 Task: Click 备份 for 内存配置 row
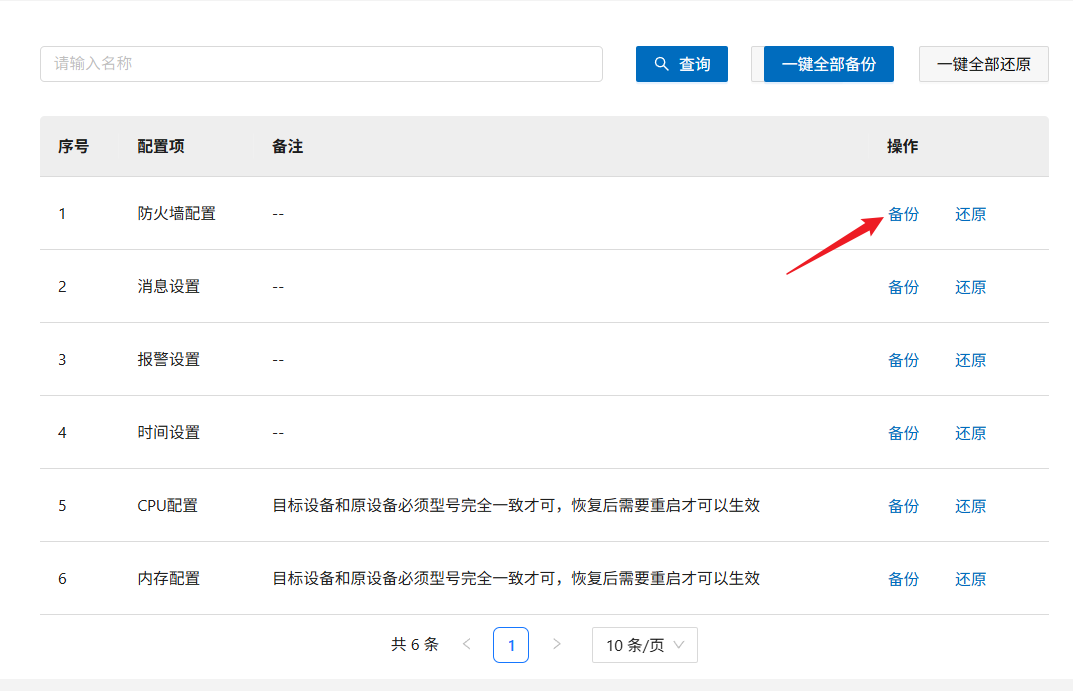(903, 579)
